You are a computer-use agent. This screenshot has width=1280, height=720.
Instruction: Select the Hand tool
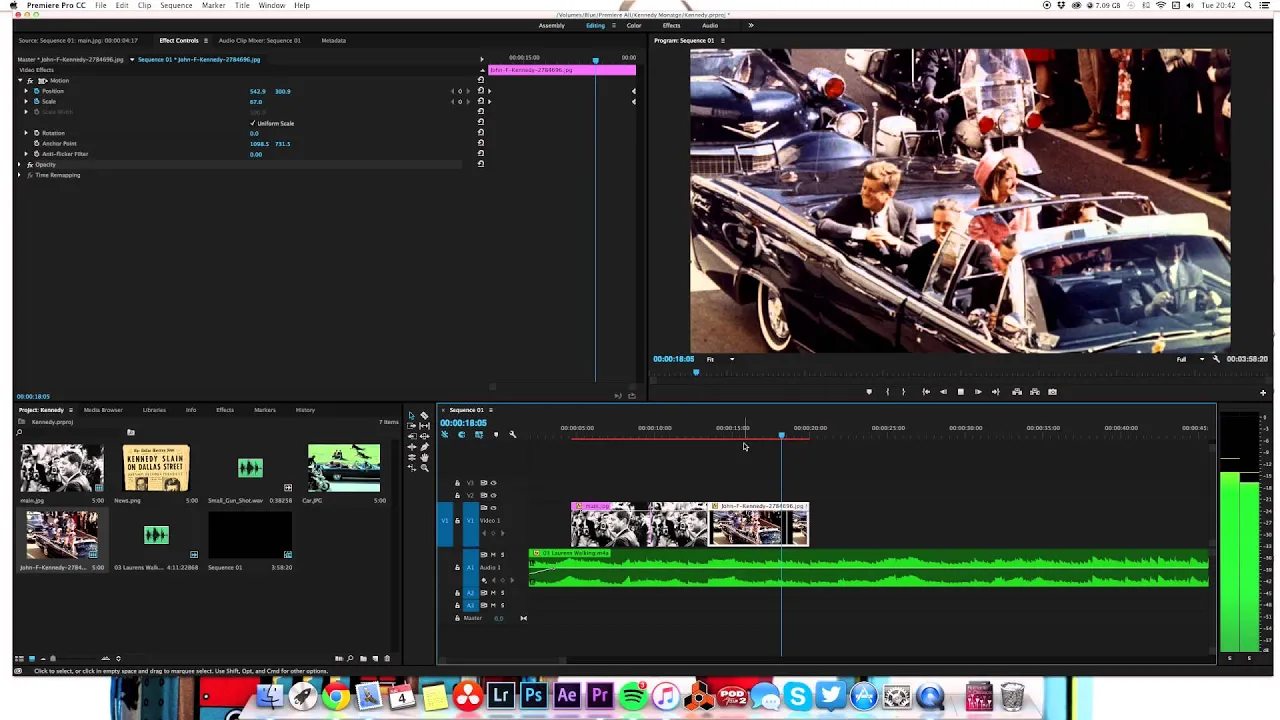[x=424, y=458]
